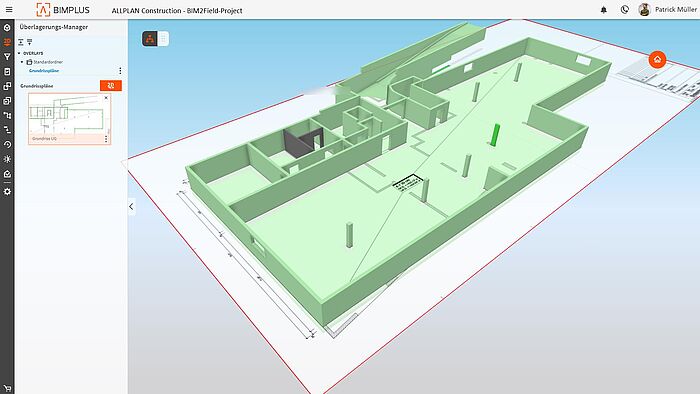Open the lighting sun icon in sidebar

coord(7,159)
